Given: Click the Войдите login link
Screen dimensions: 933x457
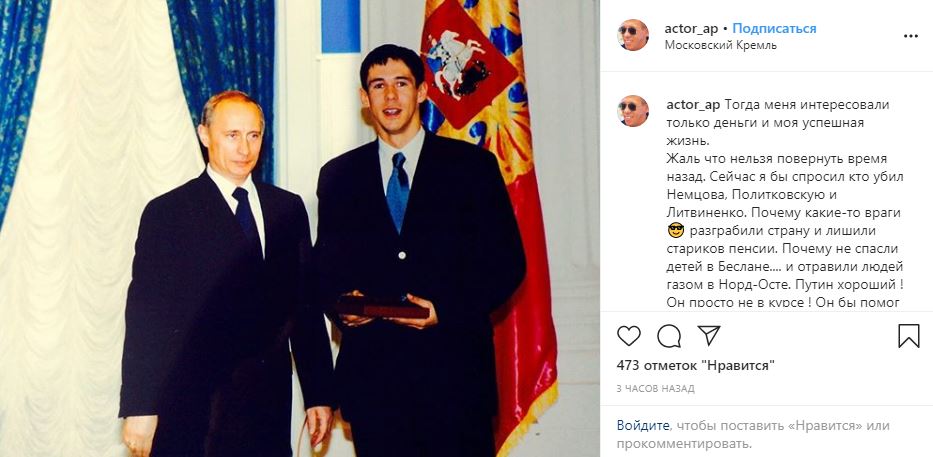Looking at the screenshot, I should 643,425.
